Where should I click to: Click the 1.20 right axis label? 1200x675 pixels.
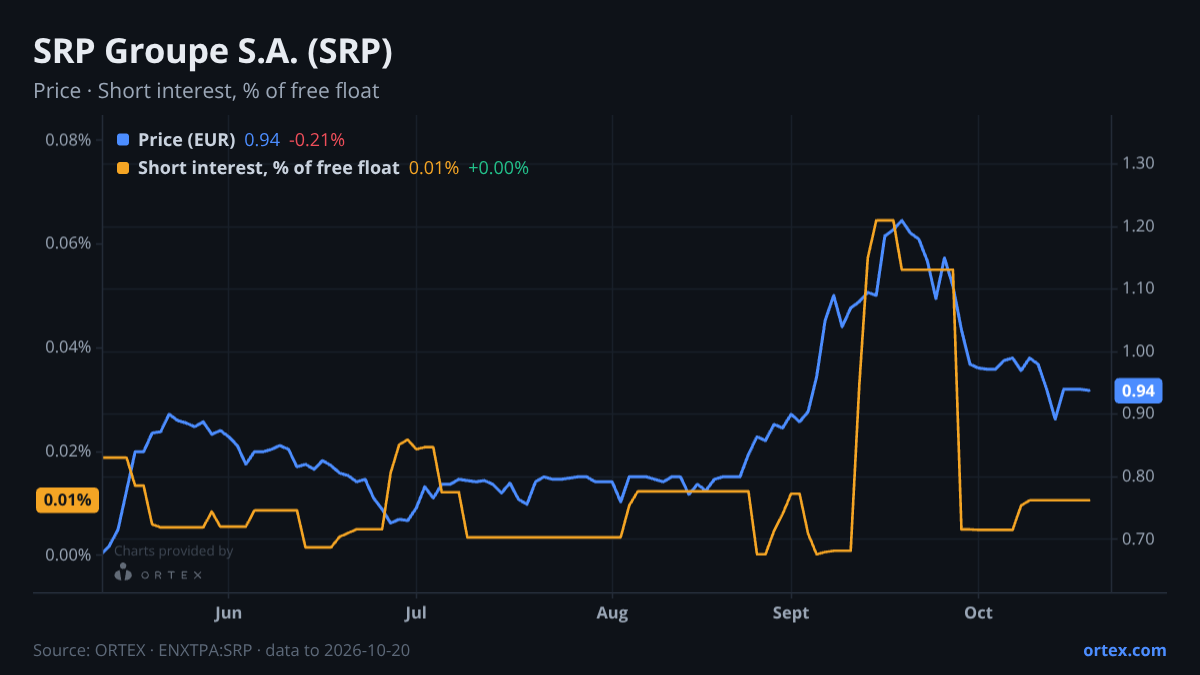point(1139,226)
